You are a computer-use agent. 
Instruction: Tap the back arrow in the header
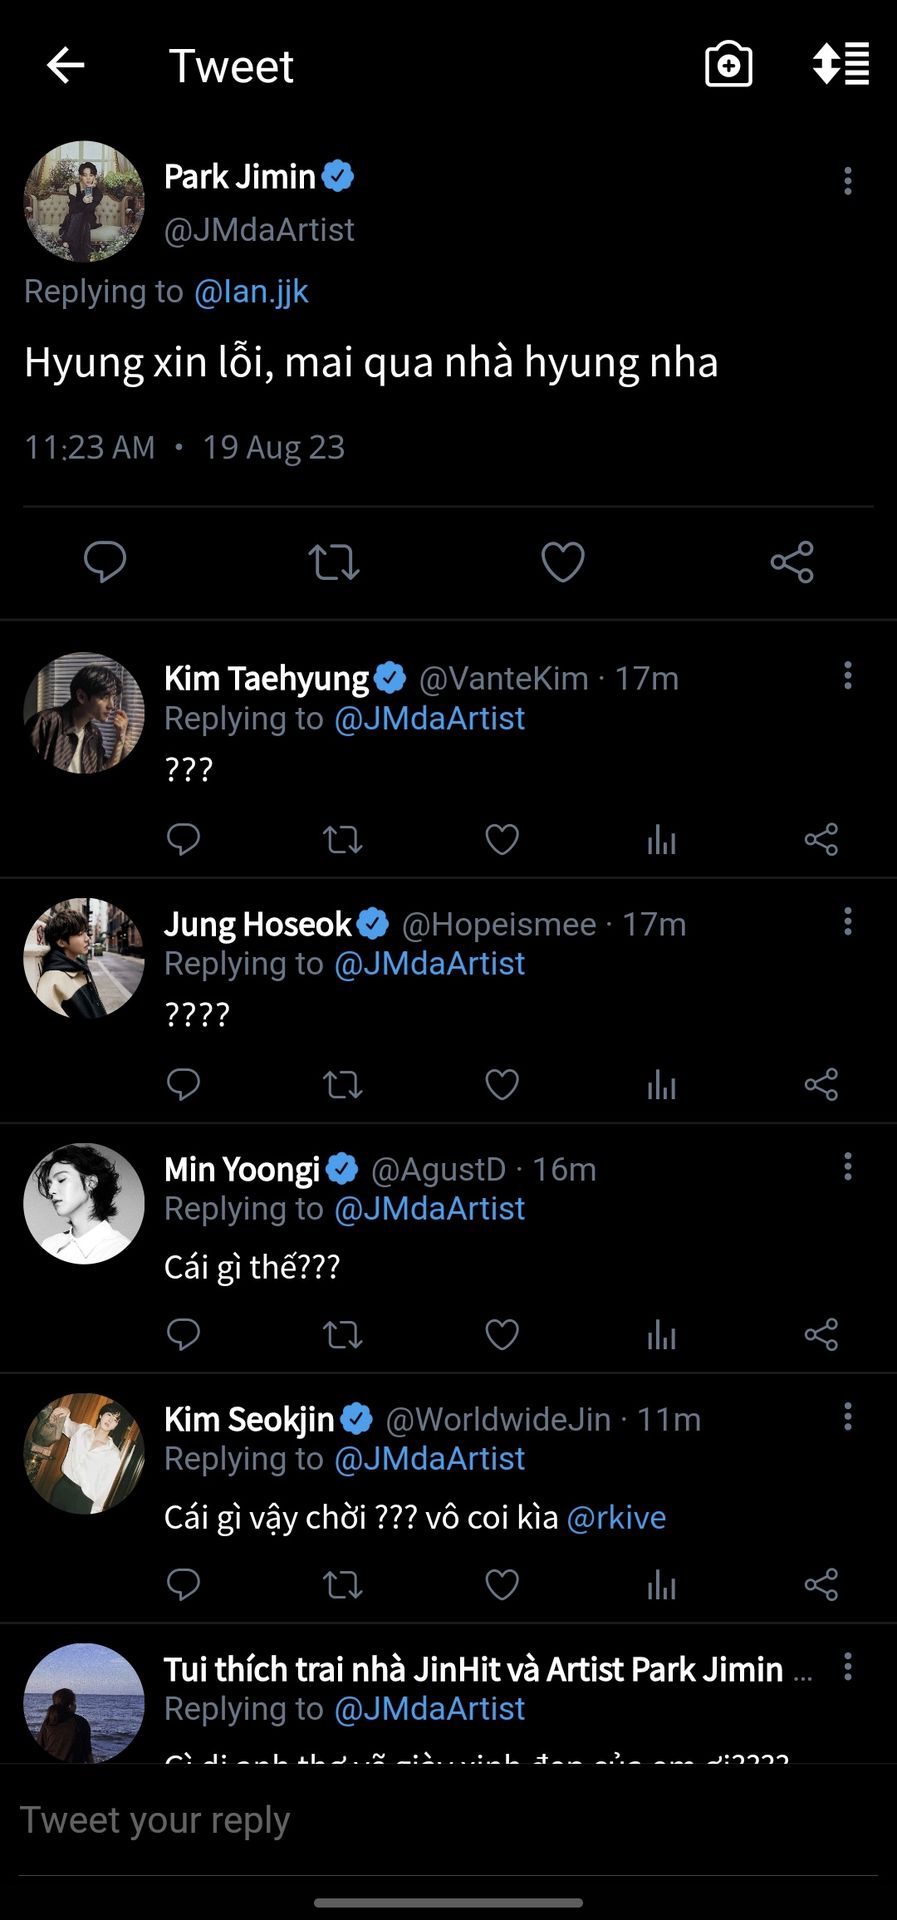66,66
